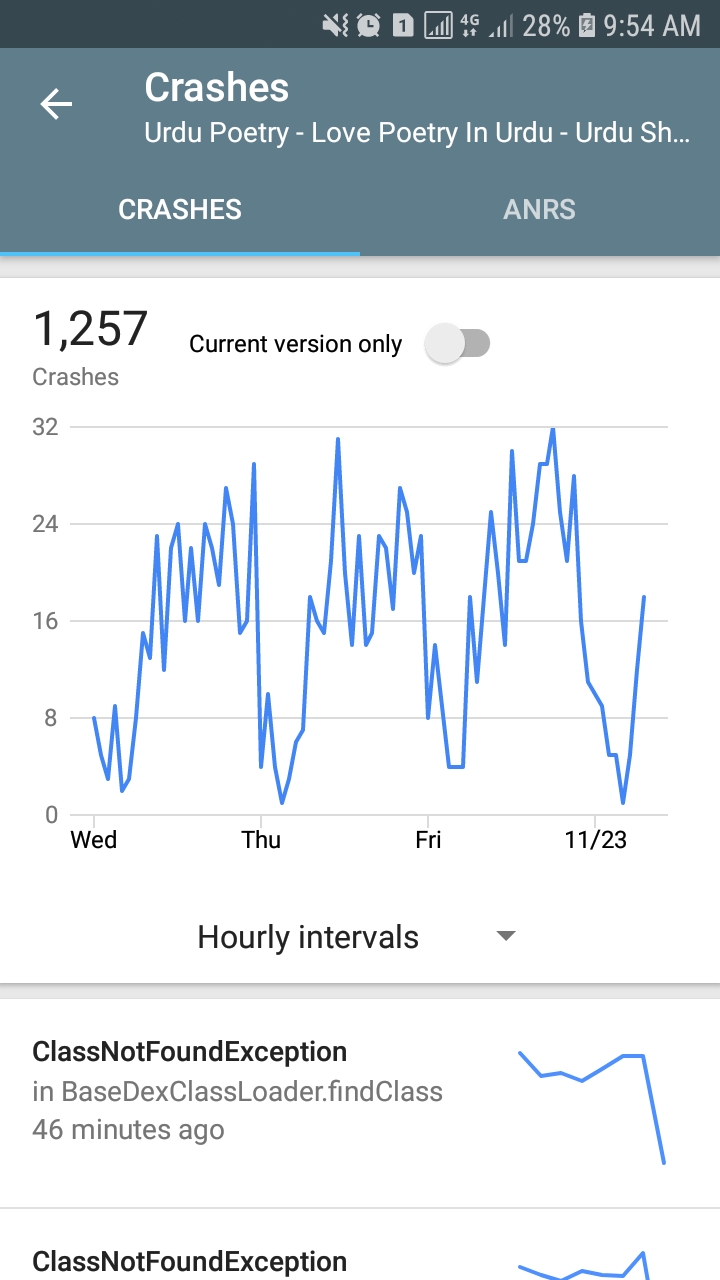
Task: Select the Hourly intervals label
Action: 308,937
